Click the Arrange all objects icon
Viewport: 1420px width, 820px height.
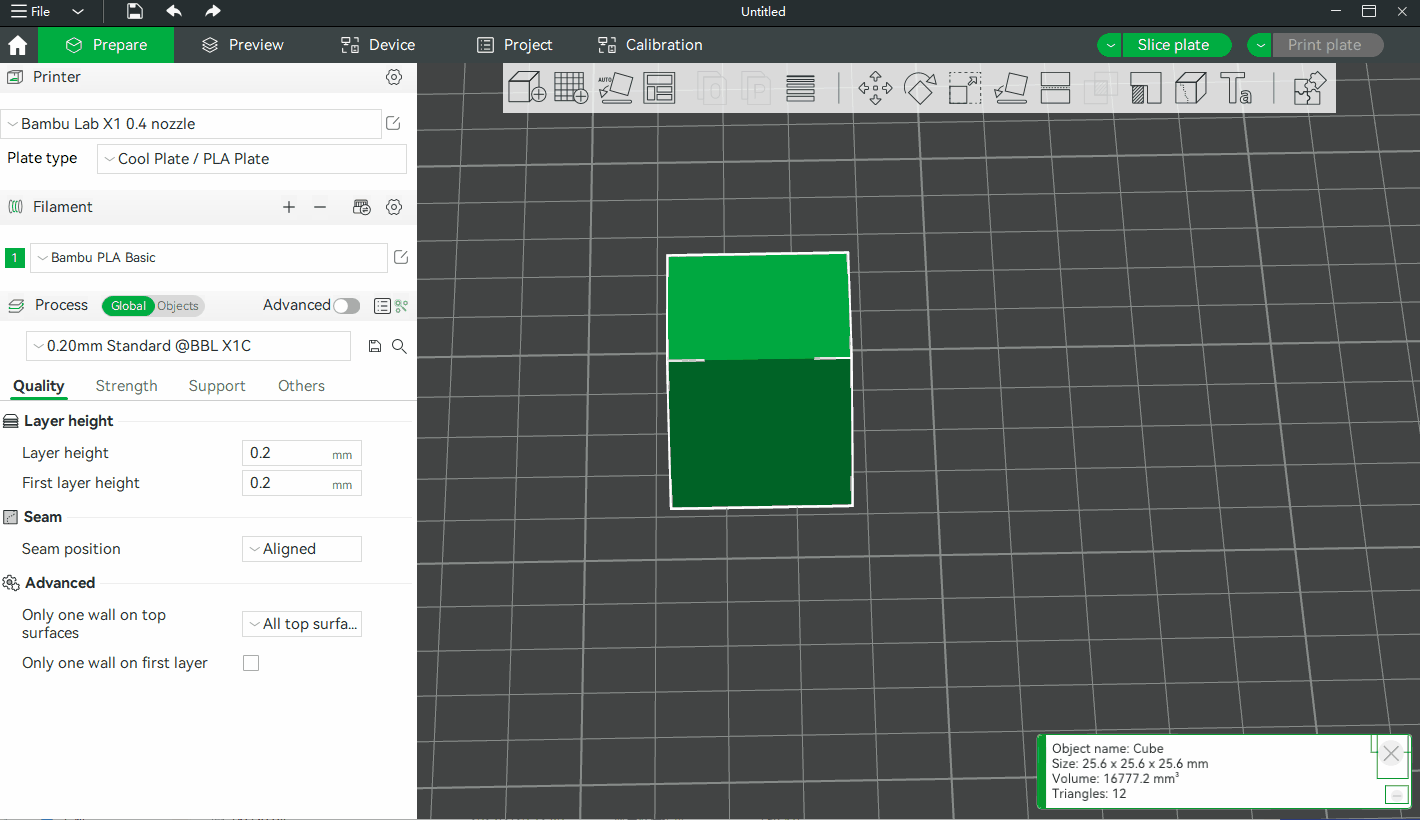659,88
